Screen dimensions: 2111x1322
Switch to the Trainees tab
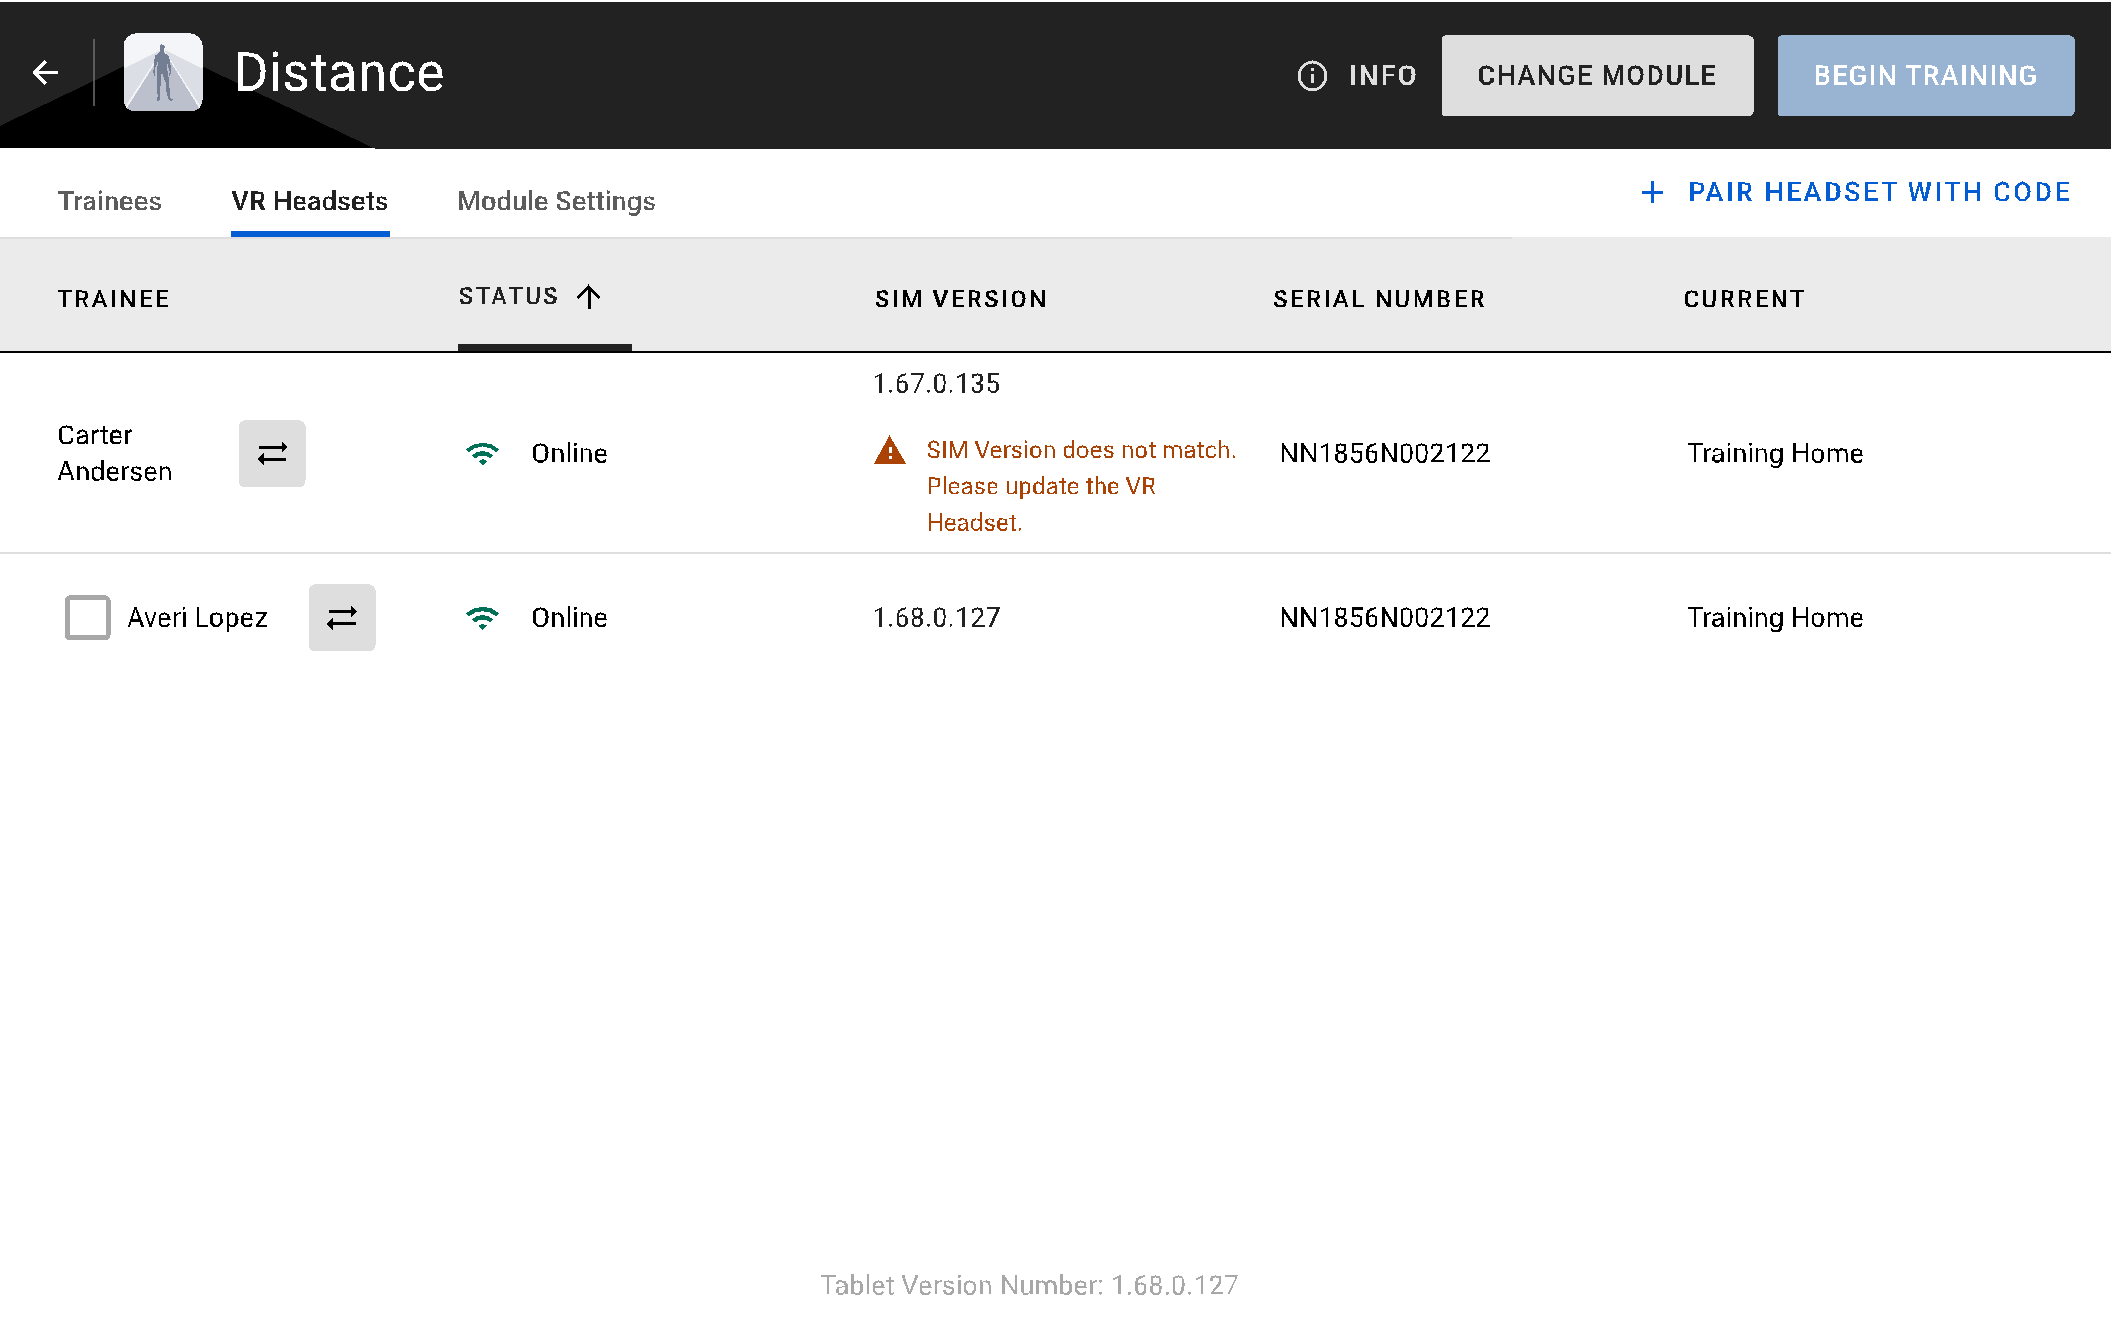pyautogui.click(x=110, y=200)
